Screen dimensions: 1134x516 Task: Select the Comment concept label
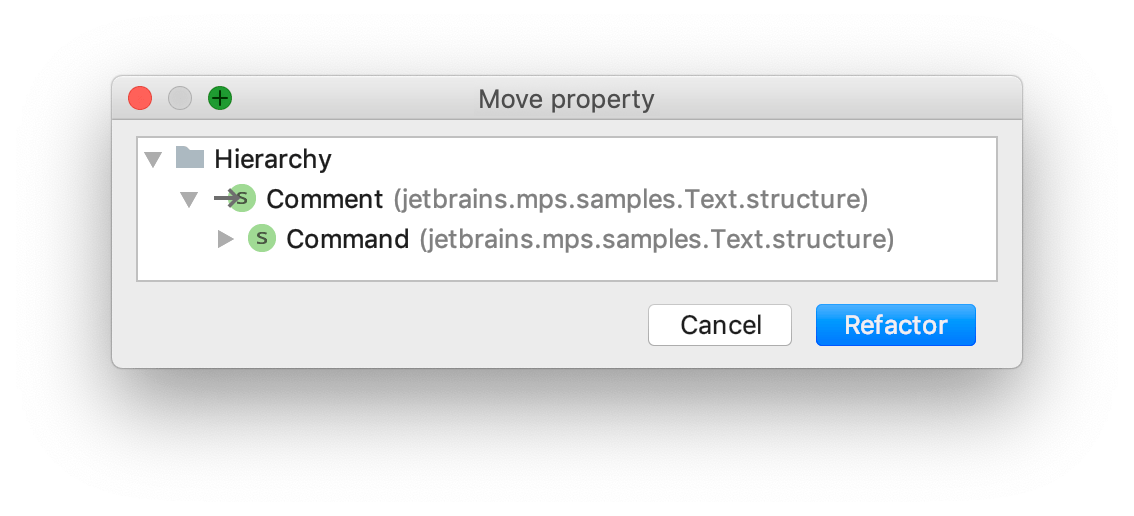point(324,199)
